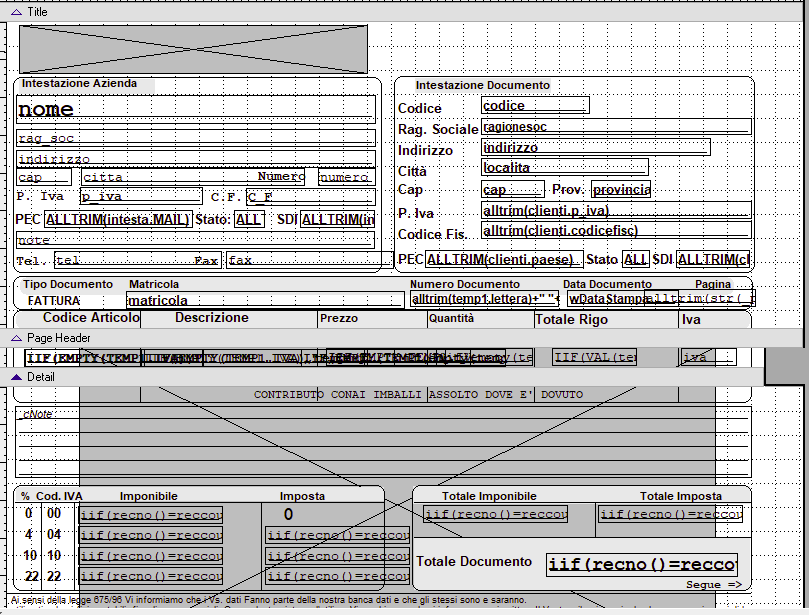This screenshot has width=809, height=615.
Task: Click the 'Ai sensi della legge 675/96' footer text
Action: [268, 600]
